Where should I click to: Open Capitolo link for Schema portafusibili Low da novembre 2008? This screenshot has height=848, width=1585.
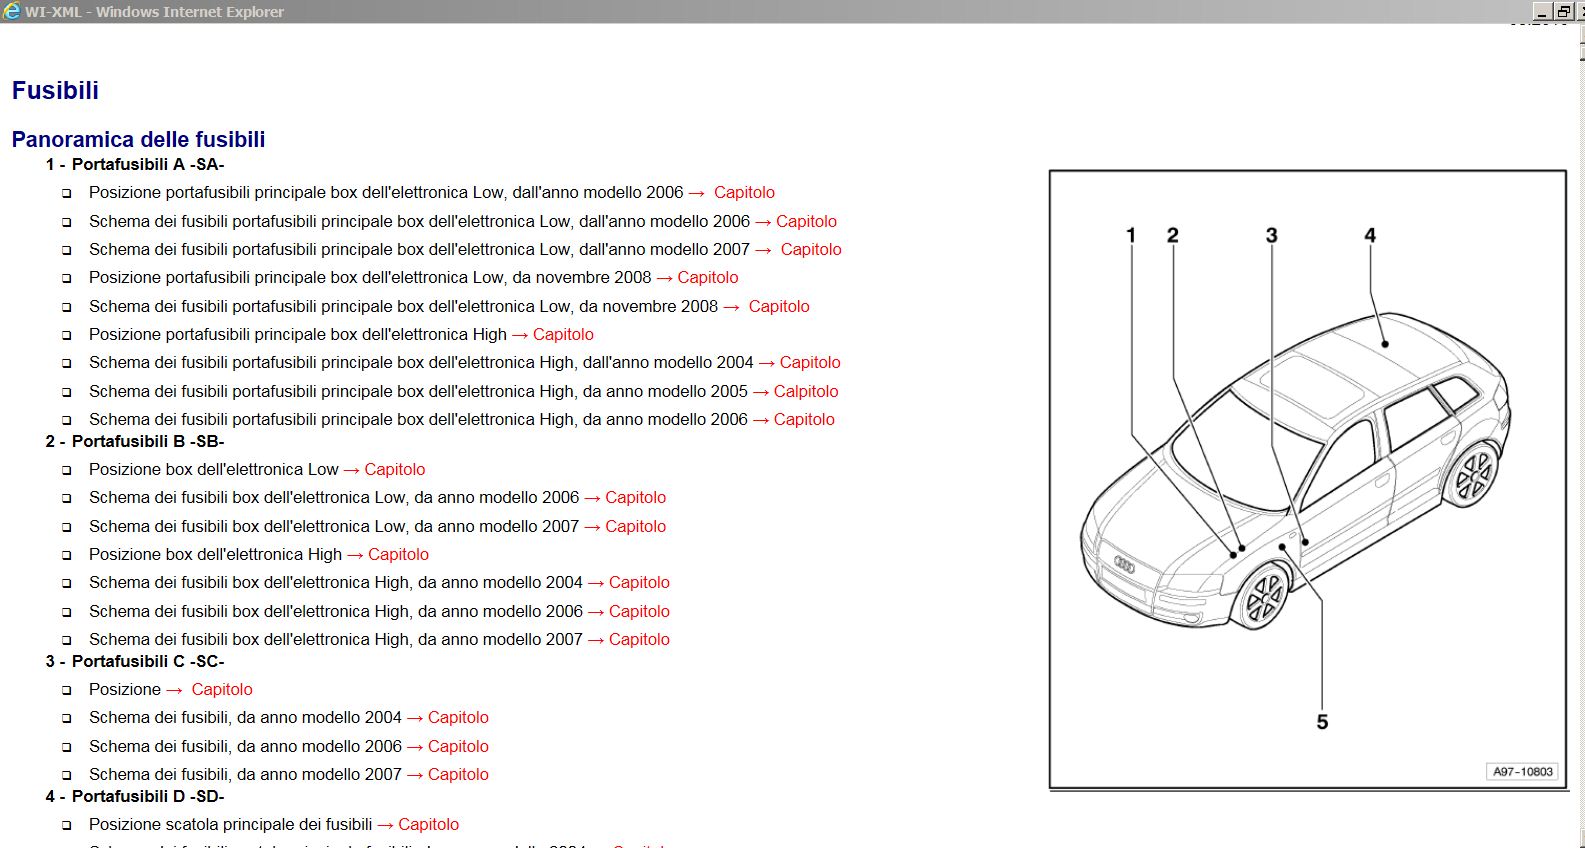[779, 306]
